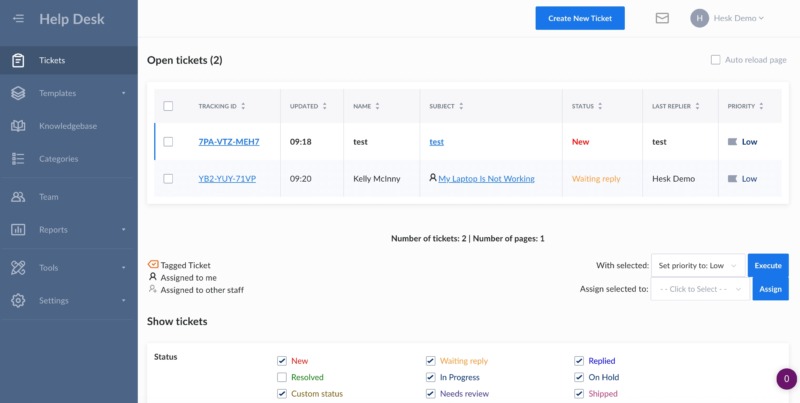Screen dimensions: 800x403
Task: Click the Execute button
Action: click(x=768, y=266)
